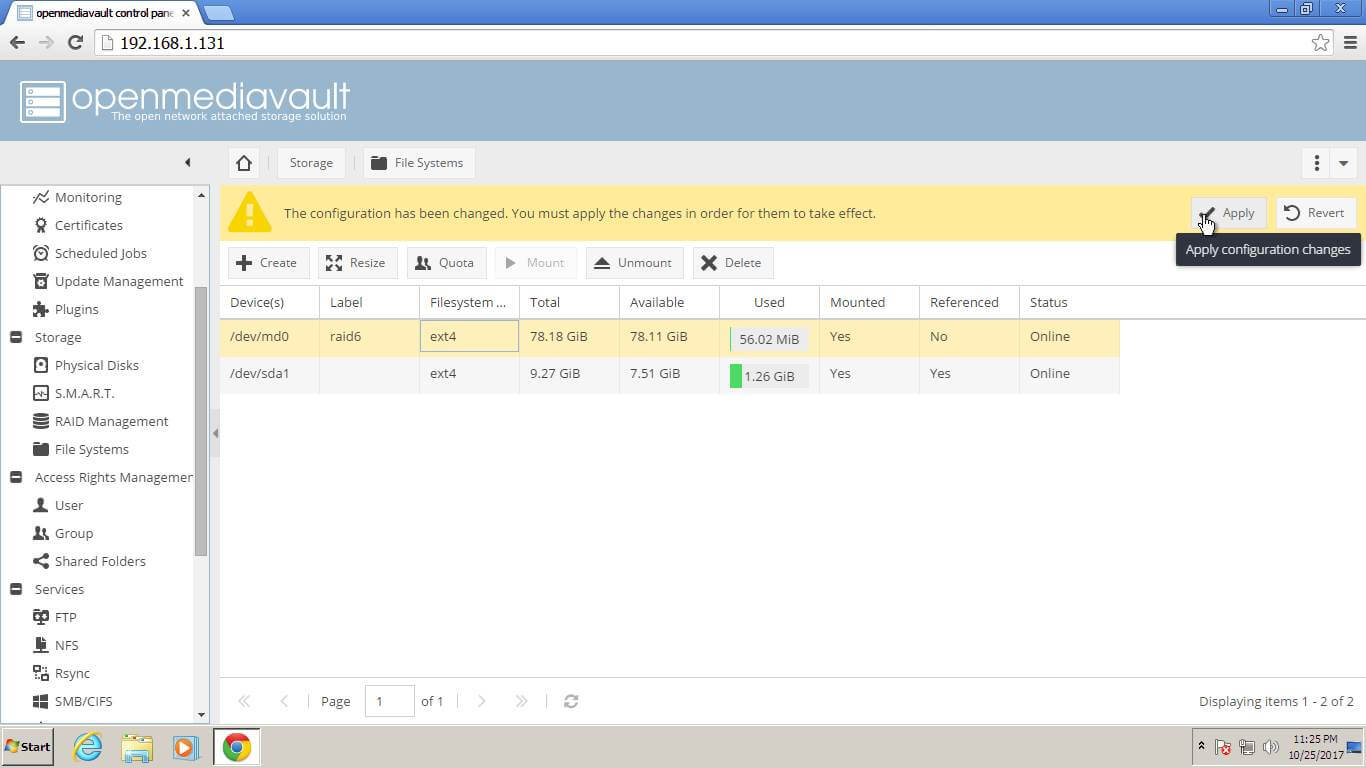This screenshot has height=768, width=1366.
Task: Select the /dev/md0 row
Action: (x=669, y=337)
